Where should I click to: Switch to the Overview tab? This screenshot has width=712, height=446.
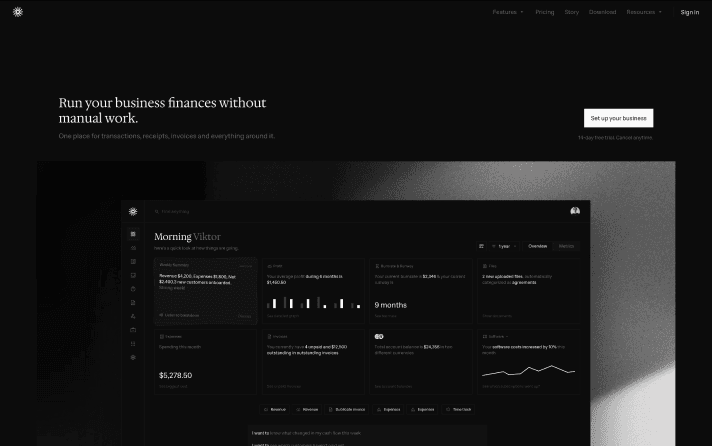538,246
